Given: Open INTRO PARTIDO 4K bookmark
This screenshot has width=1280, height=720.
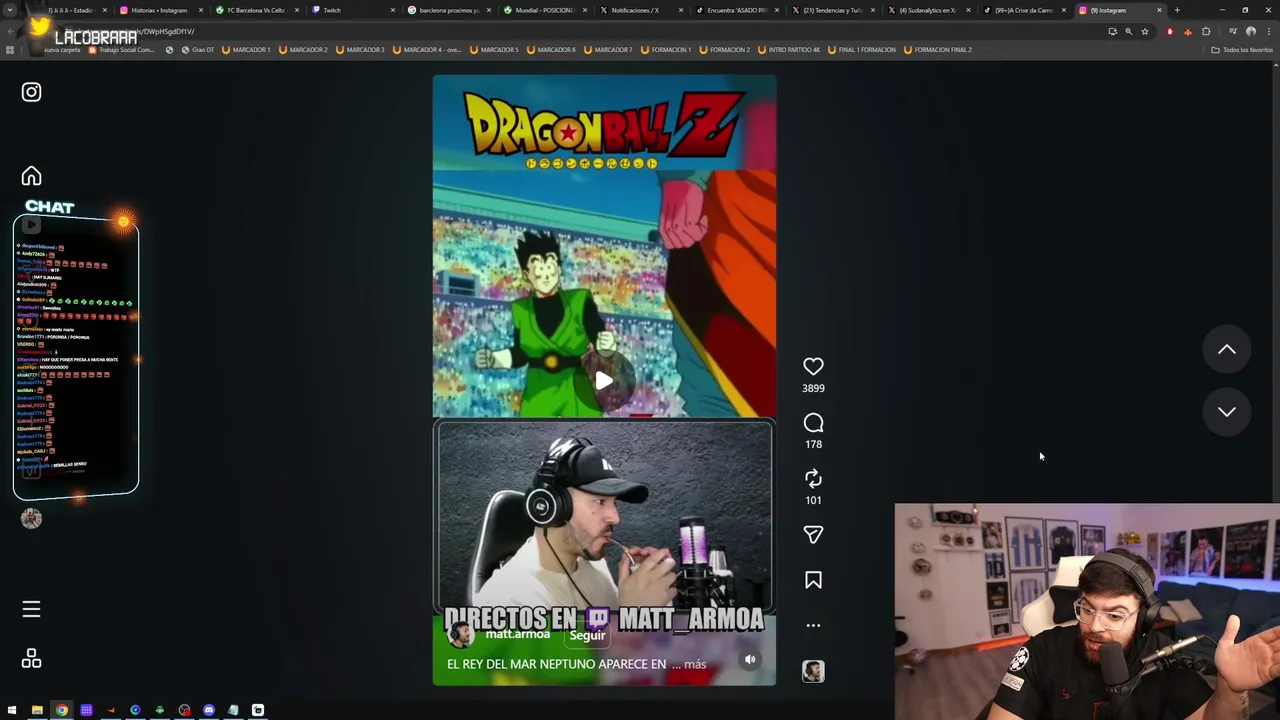Looking at the screenshot, I should [x=789, y=50].
